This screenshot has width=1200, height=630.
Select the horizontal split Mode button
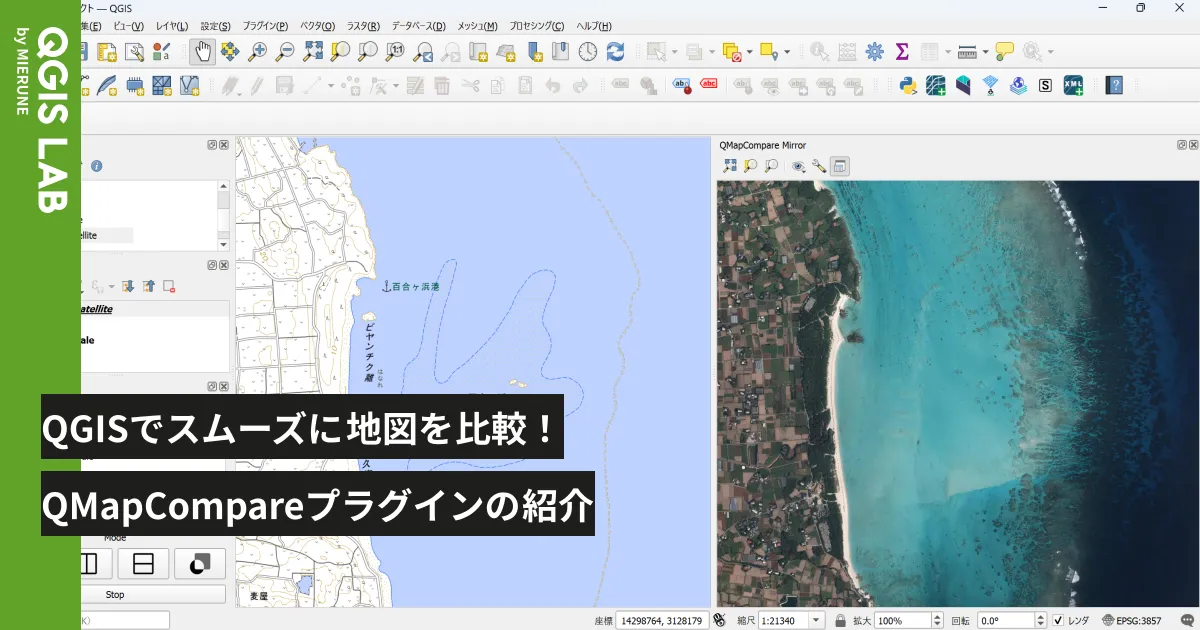143,563
